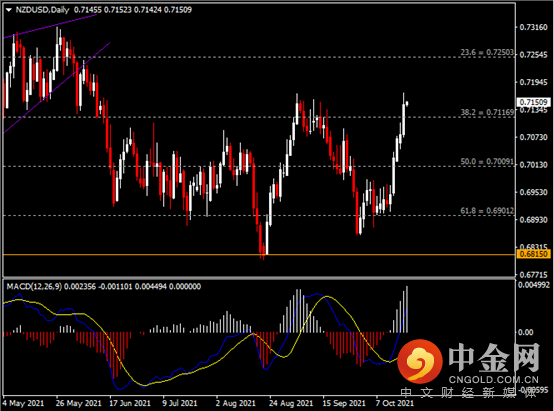
Task: Select the 50.0 = 0.70091 Fibonacci label
Action: click(x=487, y=162)
